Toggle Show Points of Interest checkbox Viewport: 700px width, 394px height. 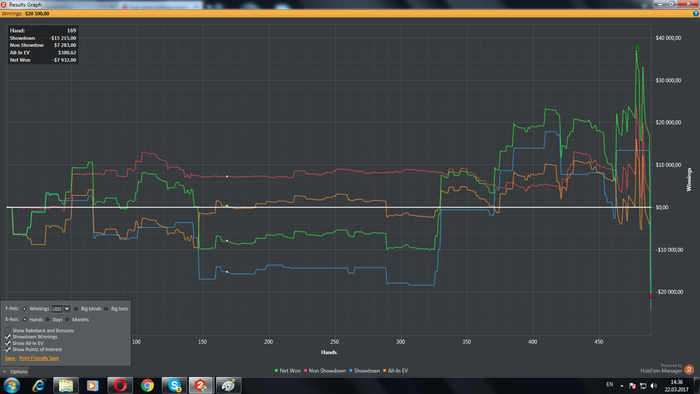click(8, 349)
